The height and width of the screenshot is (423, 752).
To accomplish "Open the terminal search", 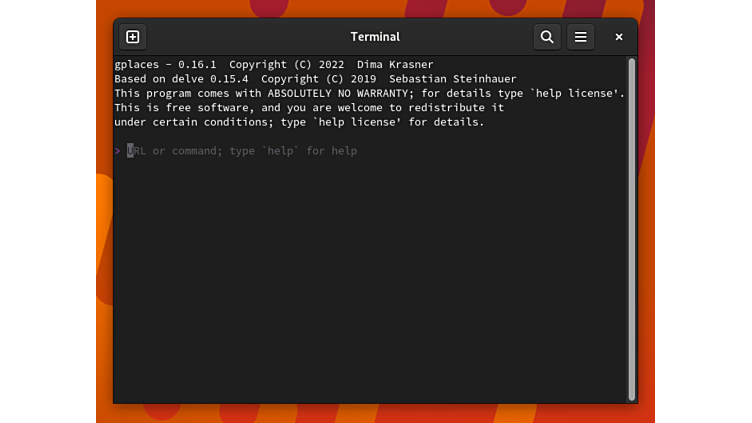I will pos(547,37).
